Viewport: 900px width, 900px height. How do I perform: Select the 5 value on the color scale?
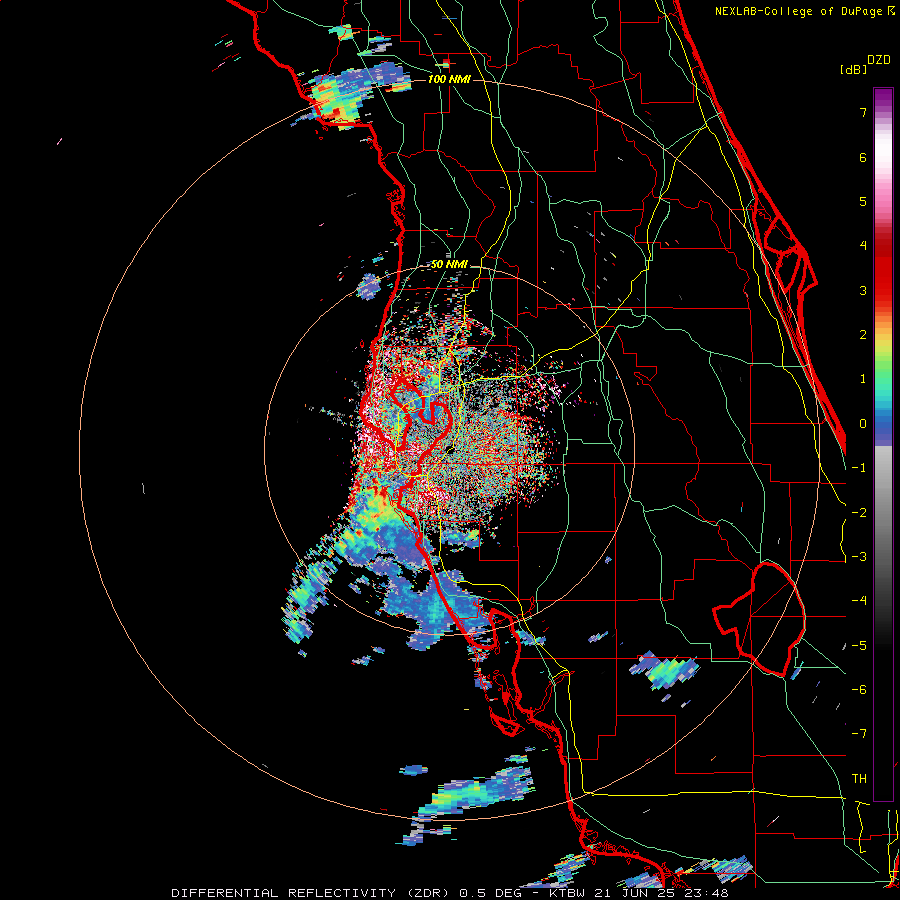click(863, 201)
